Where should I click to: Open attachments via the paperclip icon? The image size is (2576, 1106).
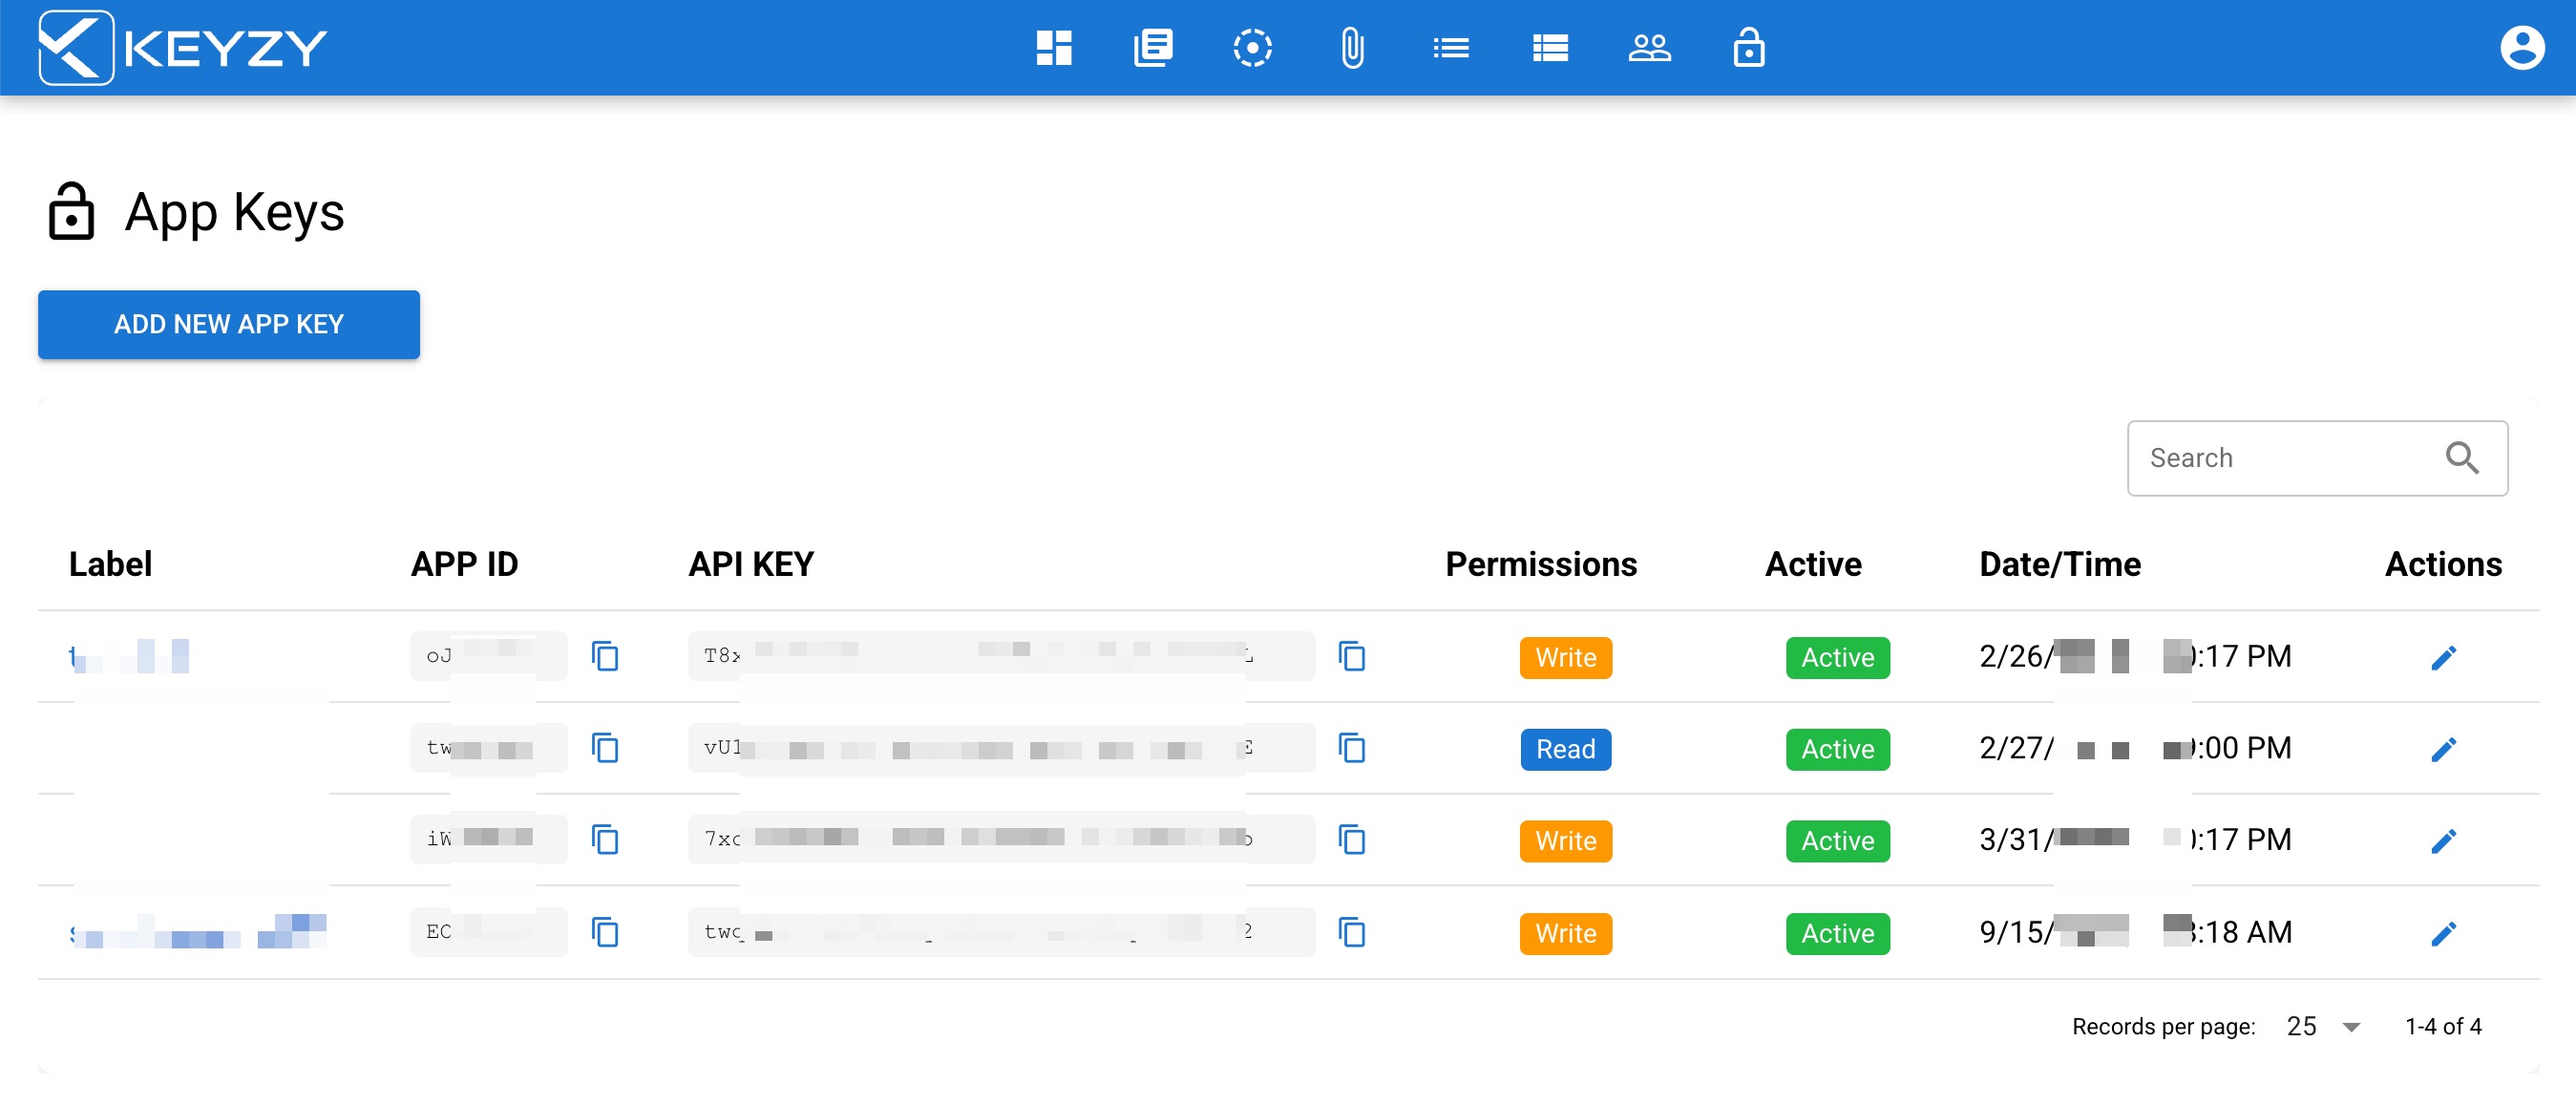pos(1352,47)
